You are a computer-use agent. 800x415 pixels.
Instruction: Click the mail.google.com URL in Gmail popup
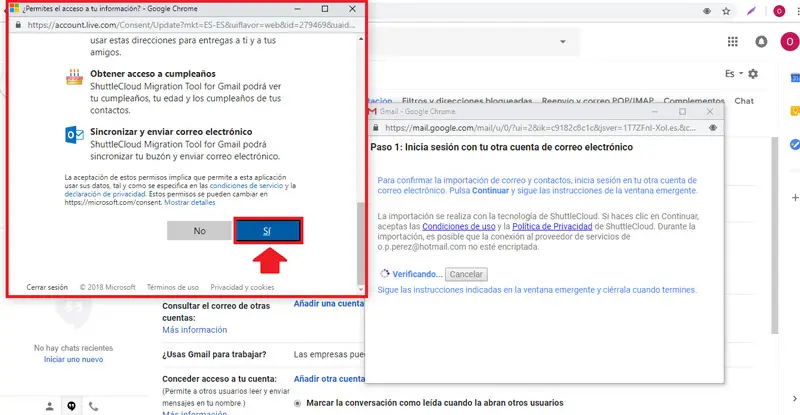coord(540,128)
